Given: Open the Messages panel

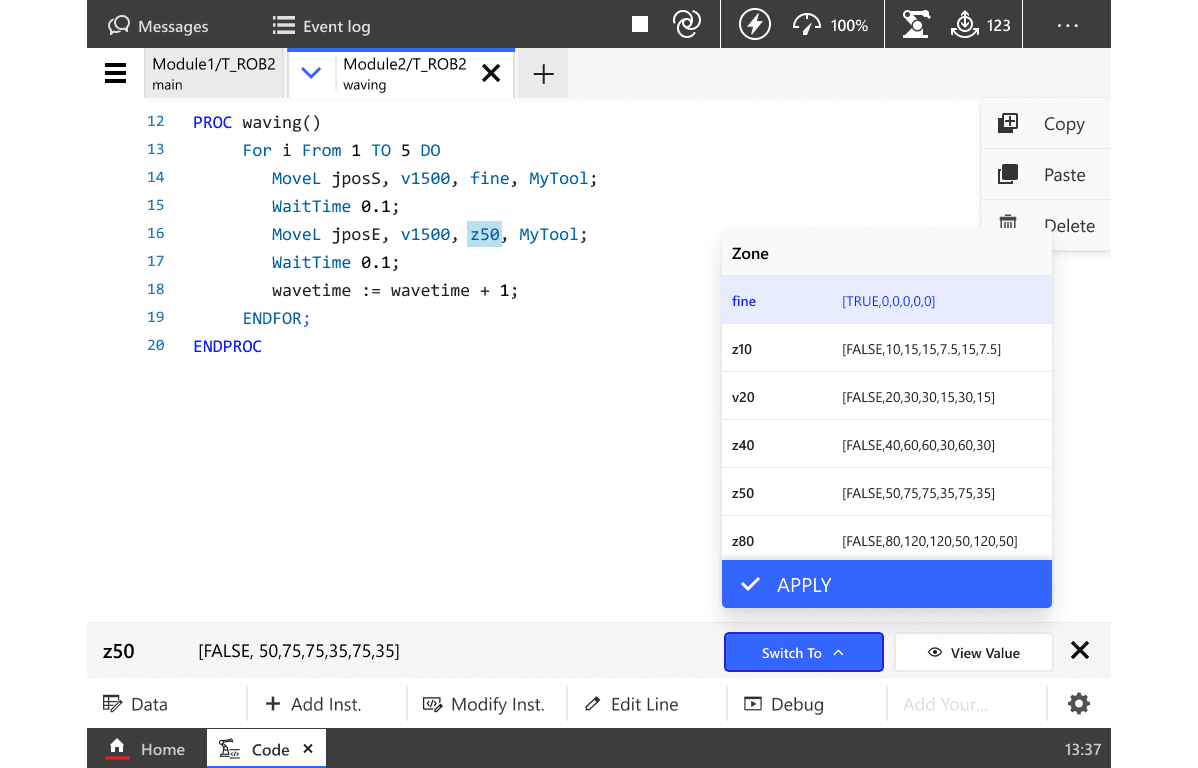Looking at the screenshot, I should pos(158,26).
